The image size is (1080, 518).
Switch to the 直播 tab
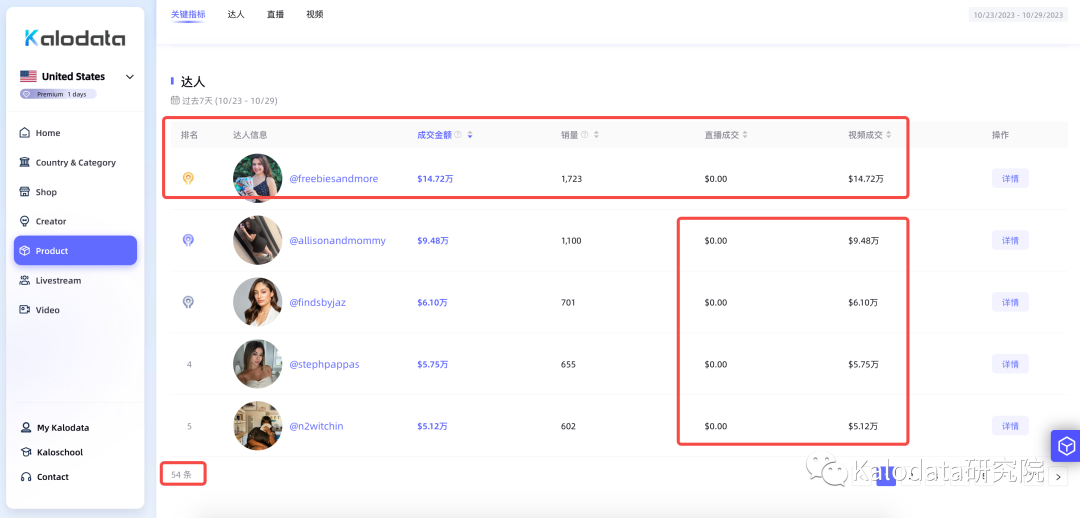coord(276,14)
